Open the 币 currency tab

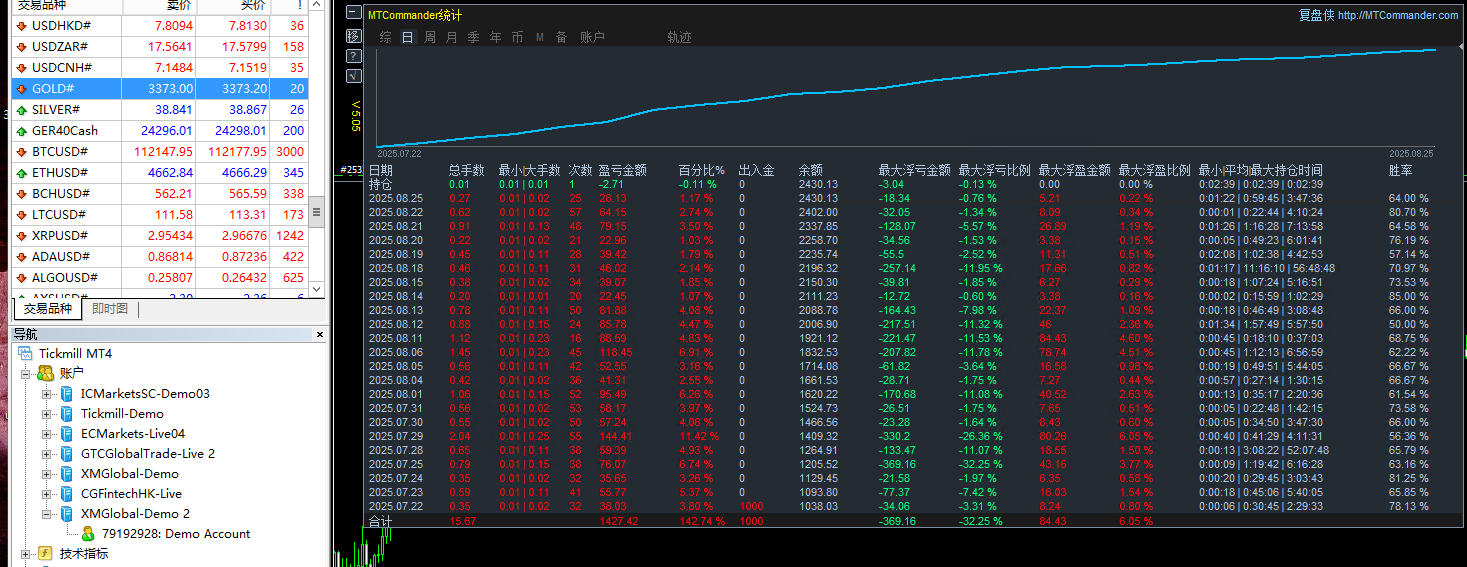pyautogui.click(x=518, y=37)
